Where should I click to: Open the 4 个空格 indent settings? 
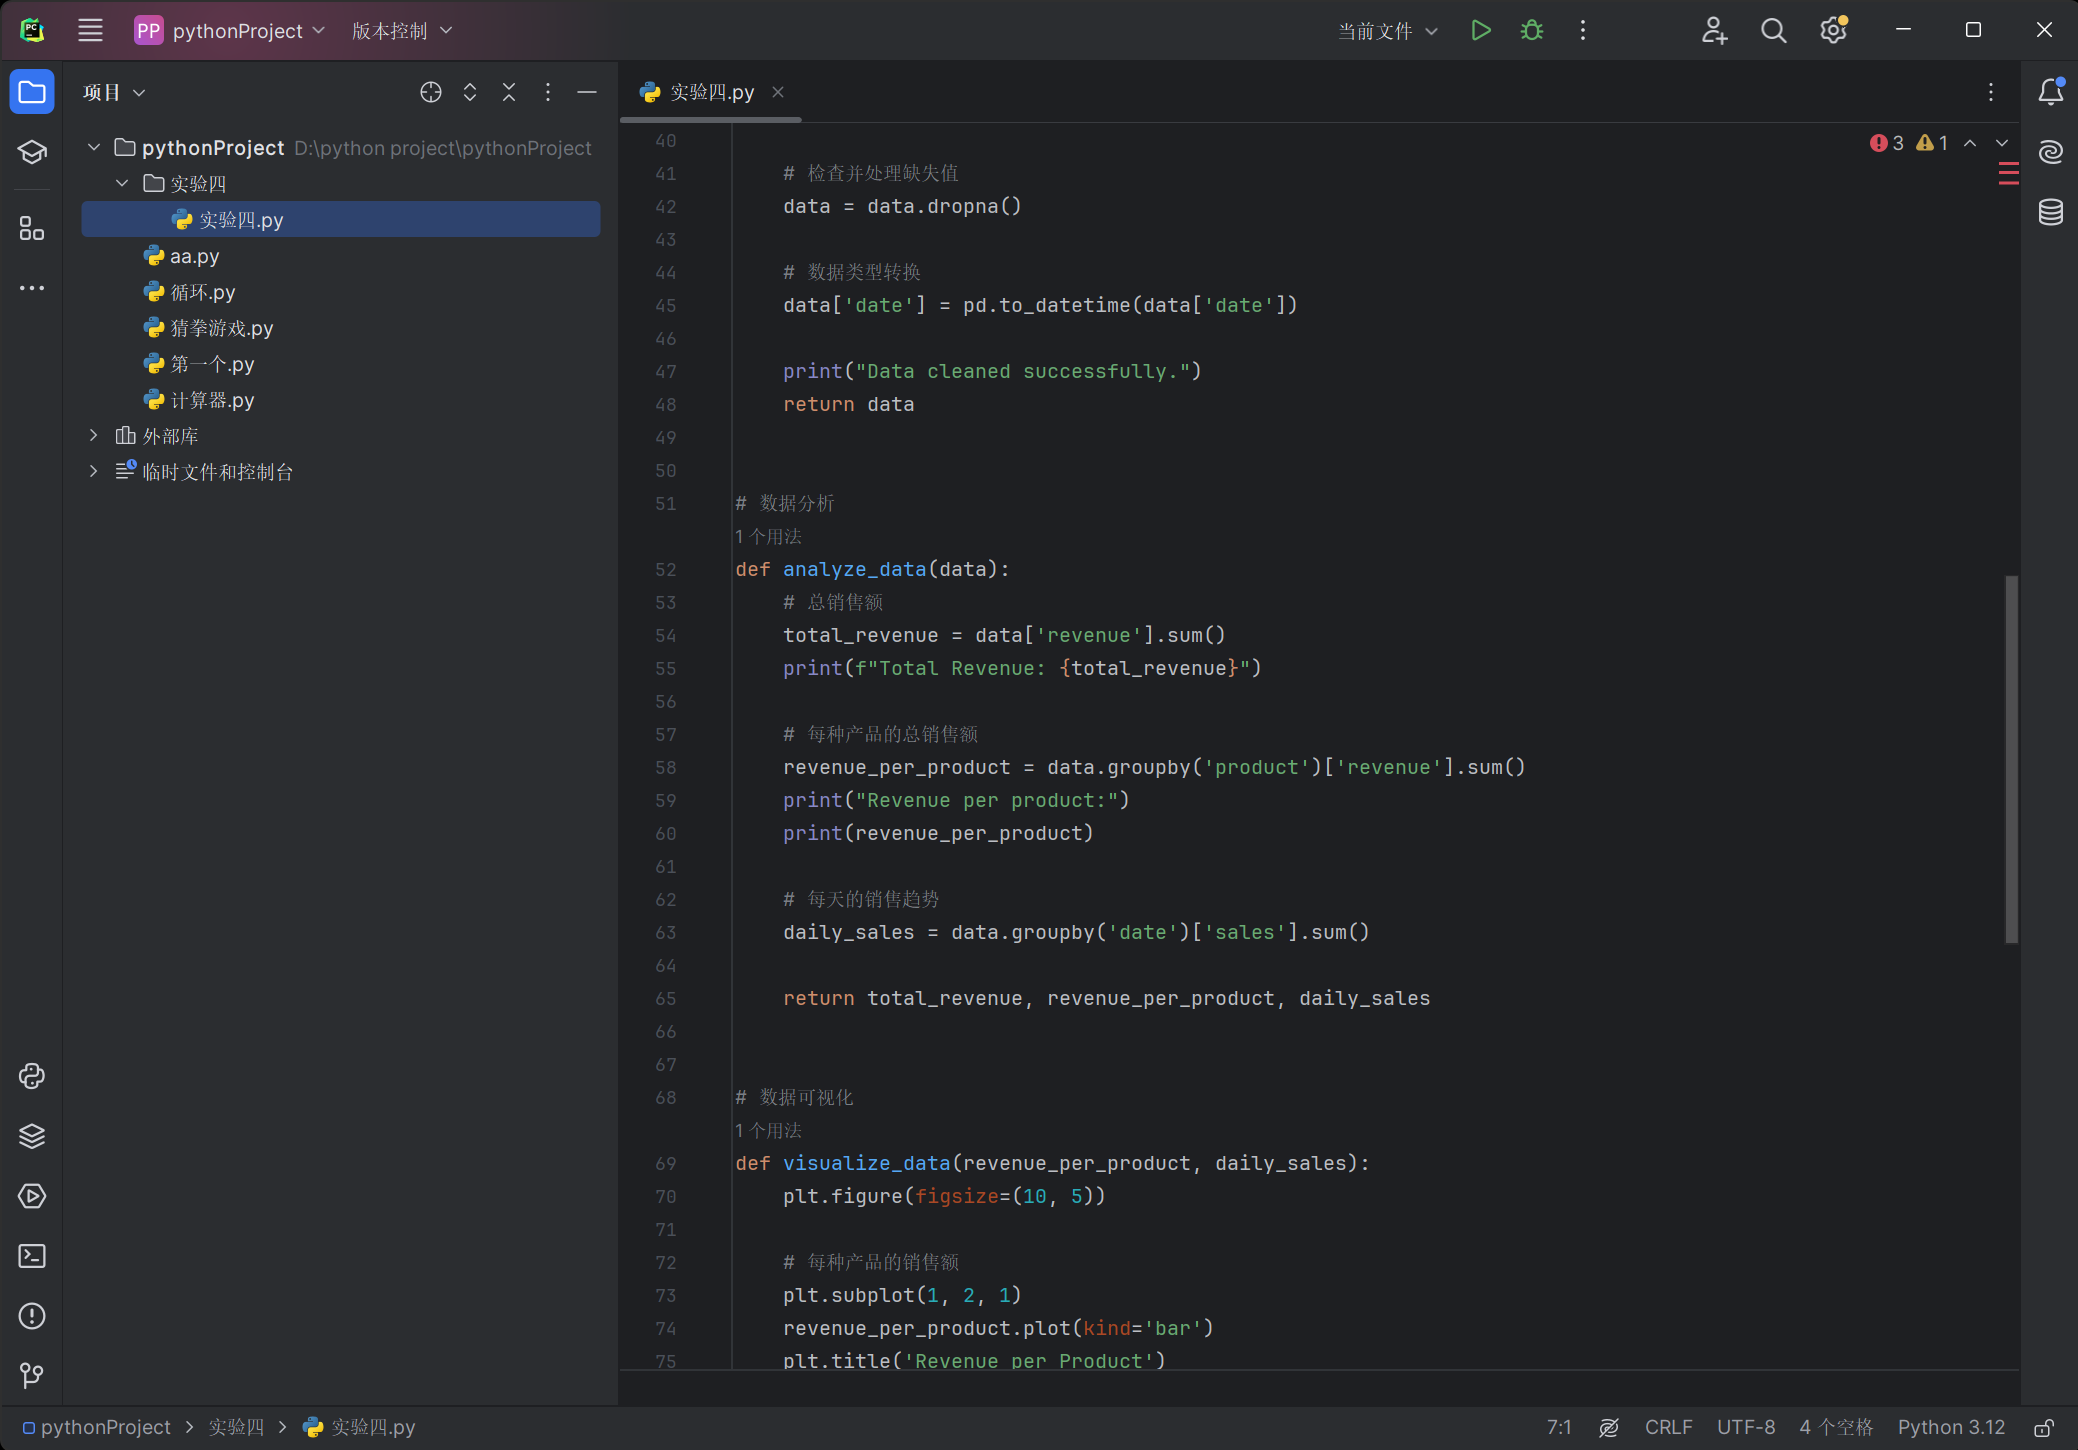1836,1427
